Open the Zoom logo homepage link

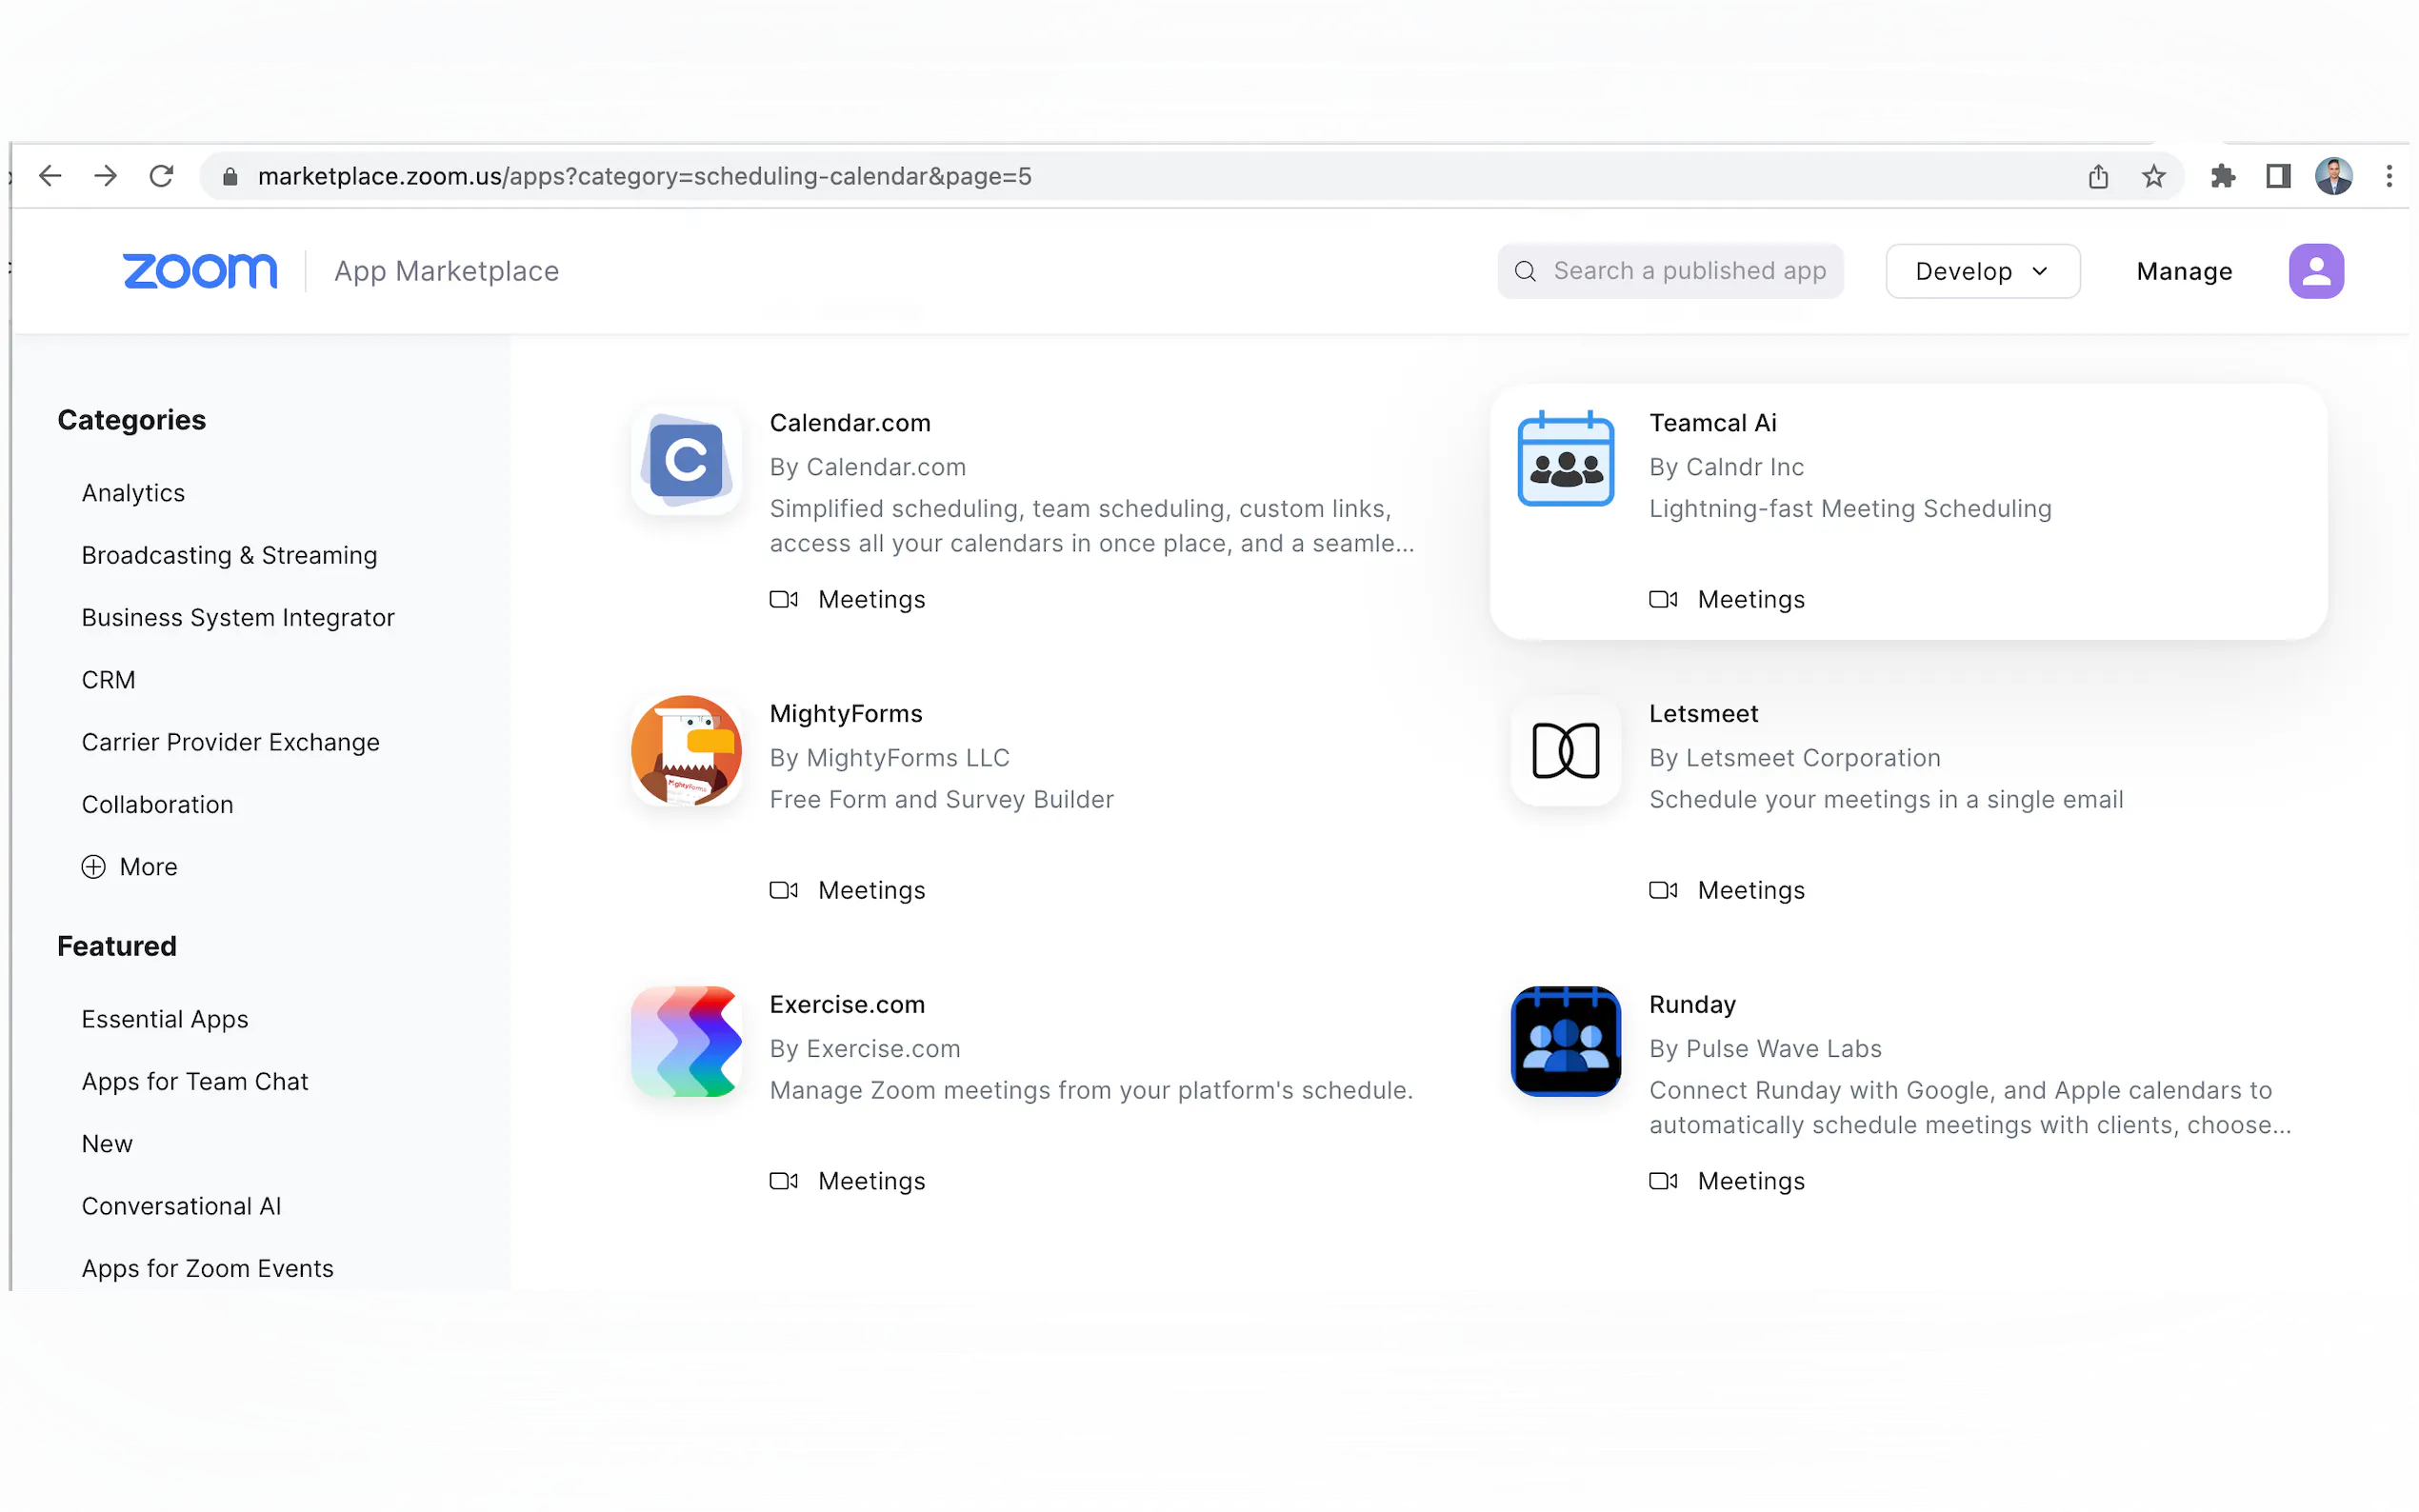coord(200,271)
